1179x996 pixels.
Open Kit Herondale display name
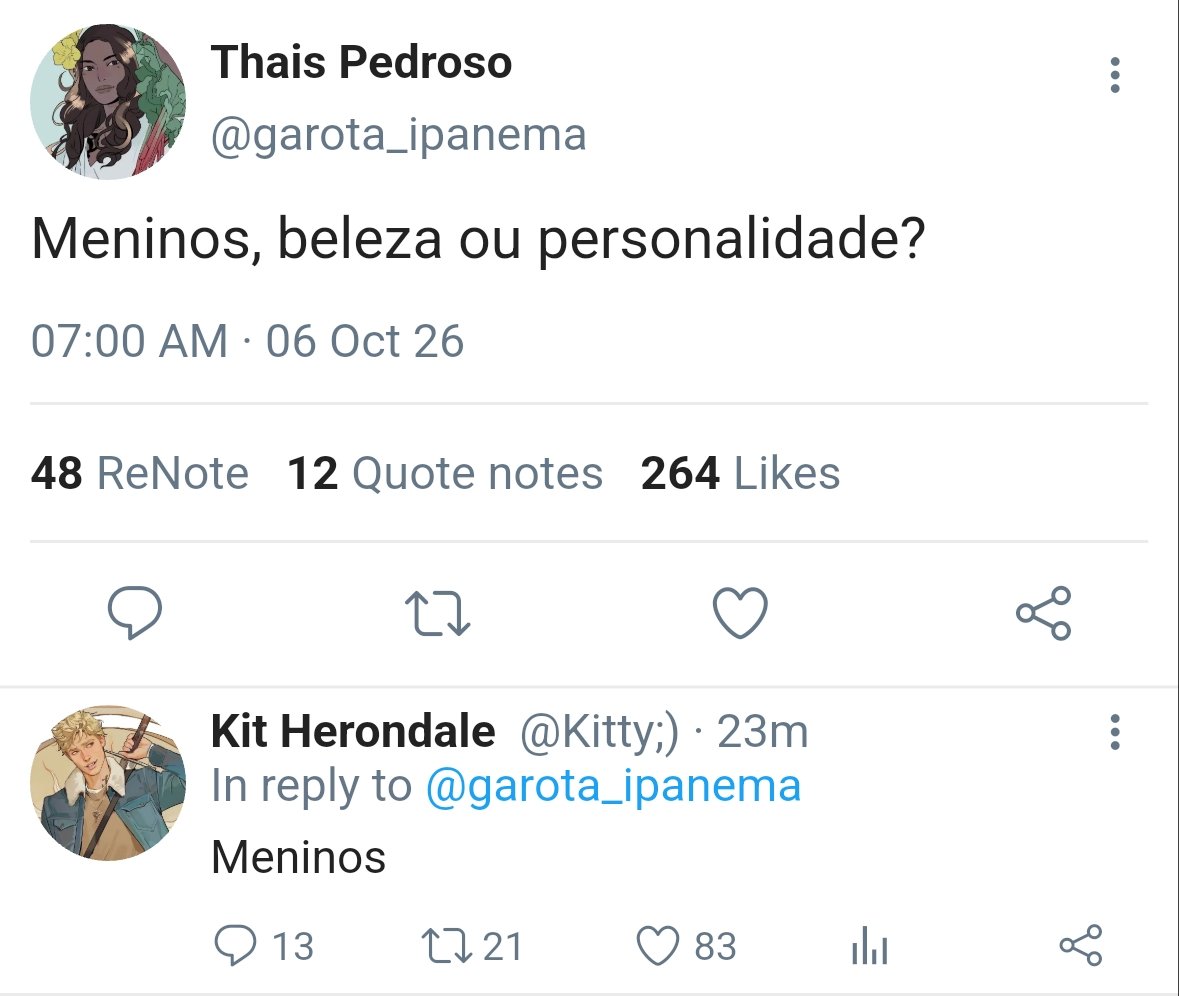[x=353, y=731]
